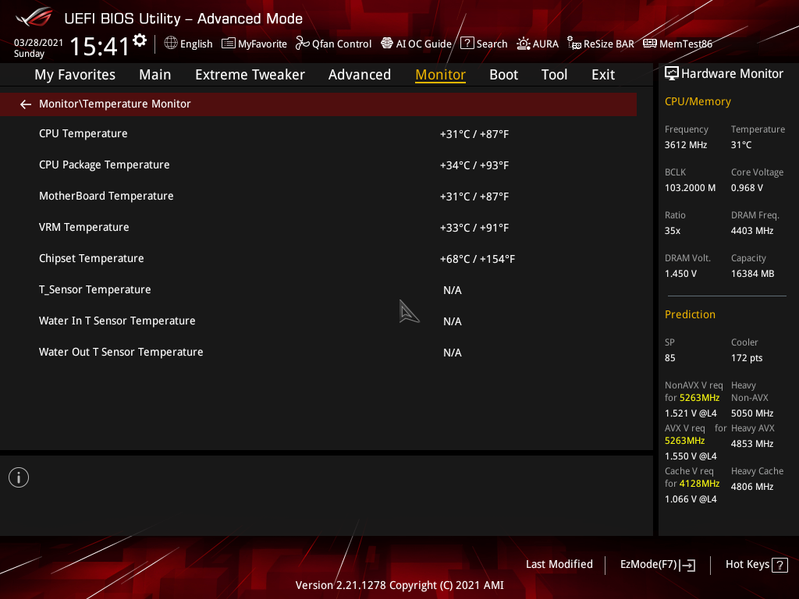Click the 15:41 clock
The width and height of the screenshot is (799, 599).
click(99, 46)
